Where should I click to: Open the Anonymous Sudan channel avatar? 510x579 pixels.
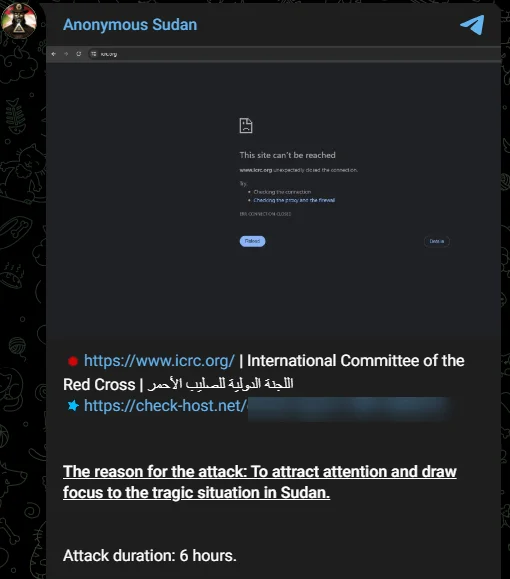click(19, 21)
